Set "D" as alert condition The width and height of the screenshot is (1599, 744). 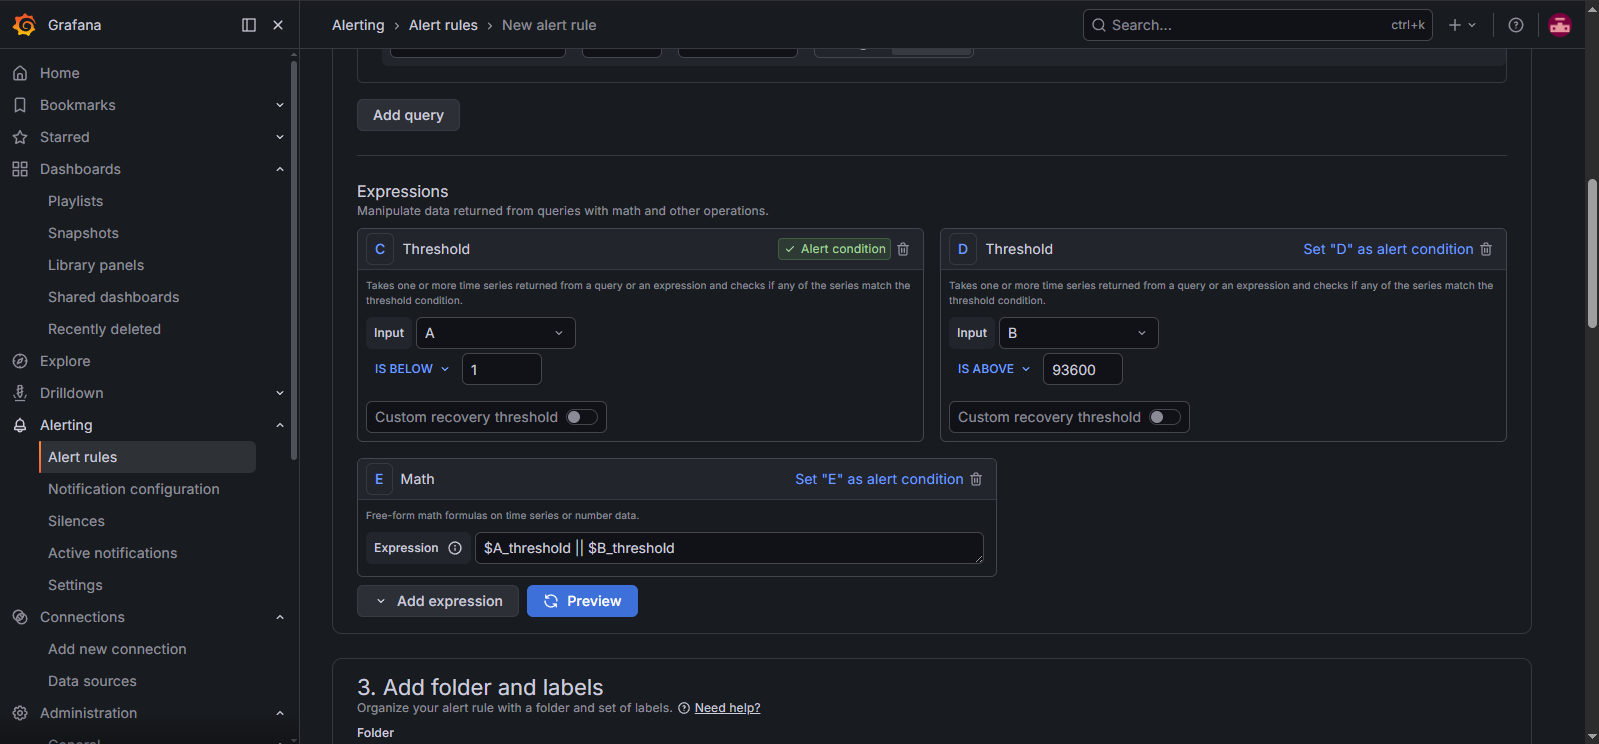click(x=1388, y=249)
